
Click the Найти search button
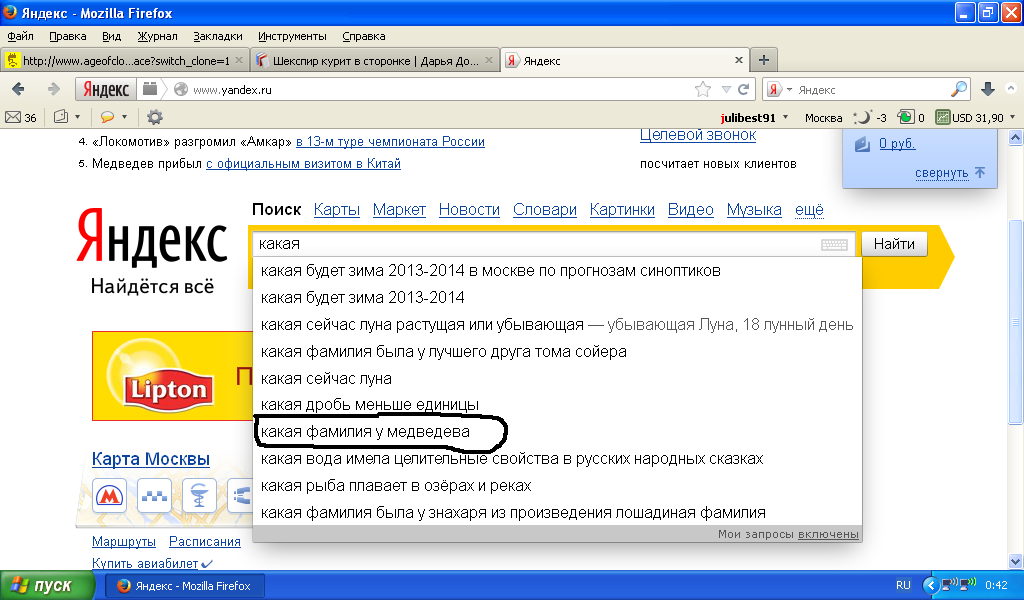pos(894,244)
